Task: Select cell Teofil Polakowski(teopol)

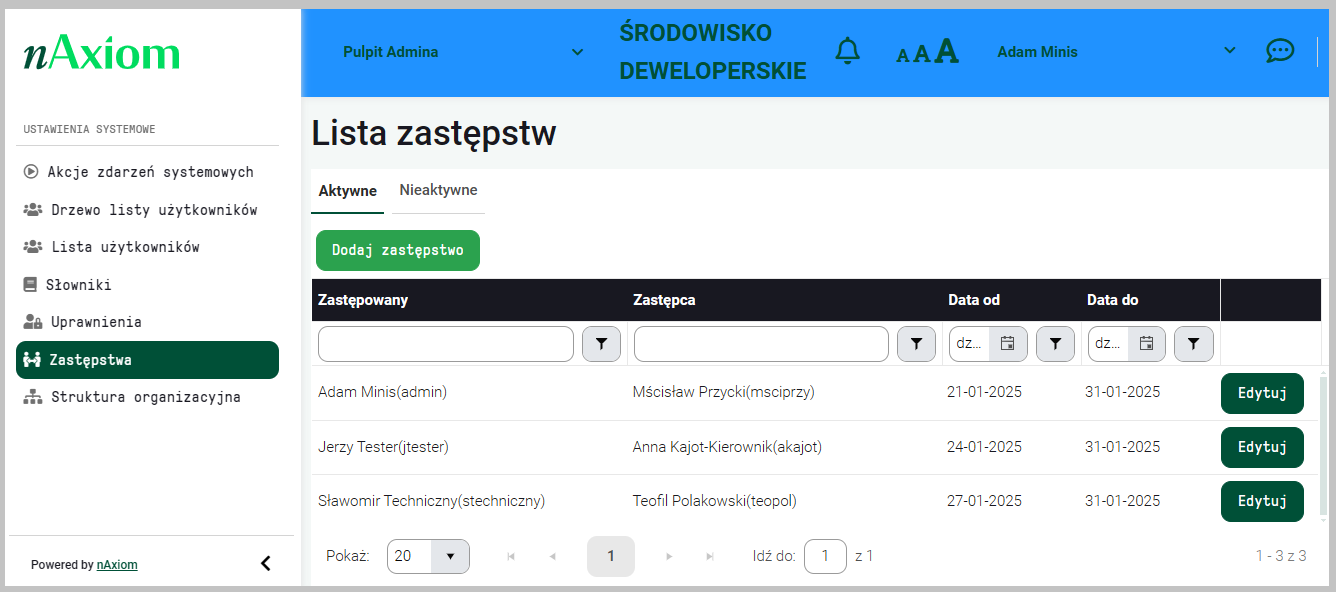Action: 715,501
